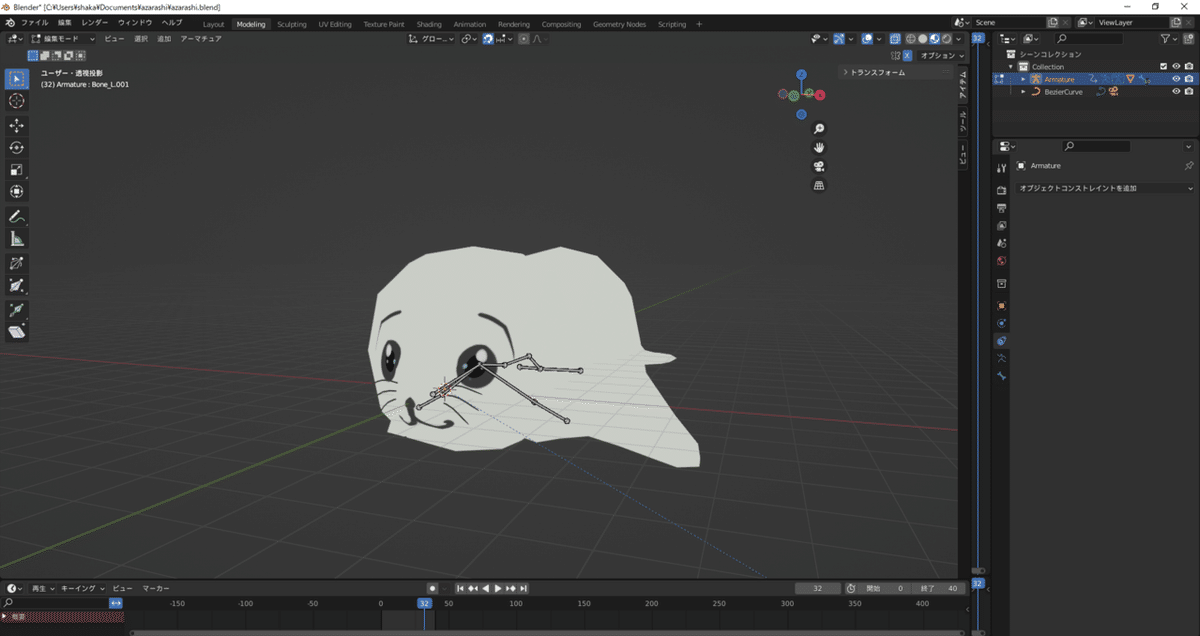
Task: Select the Move tool in toolbar
Action: [17, 125]
